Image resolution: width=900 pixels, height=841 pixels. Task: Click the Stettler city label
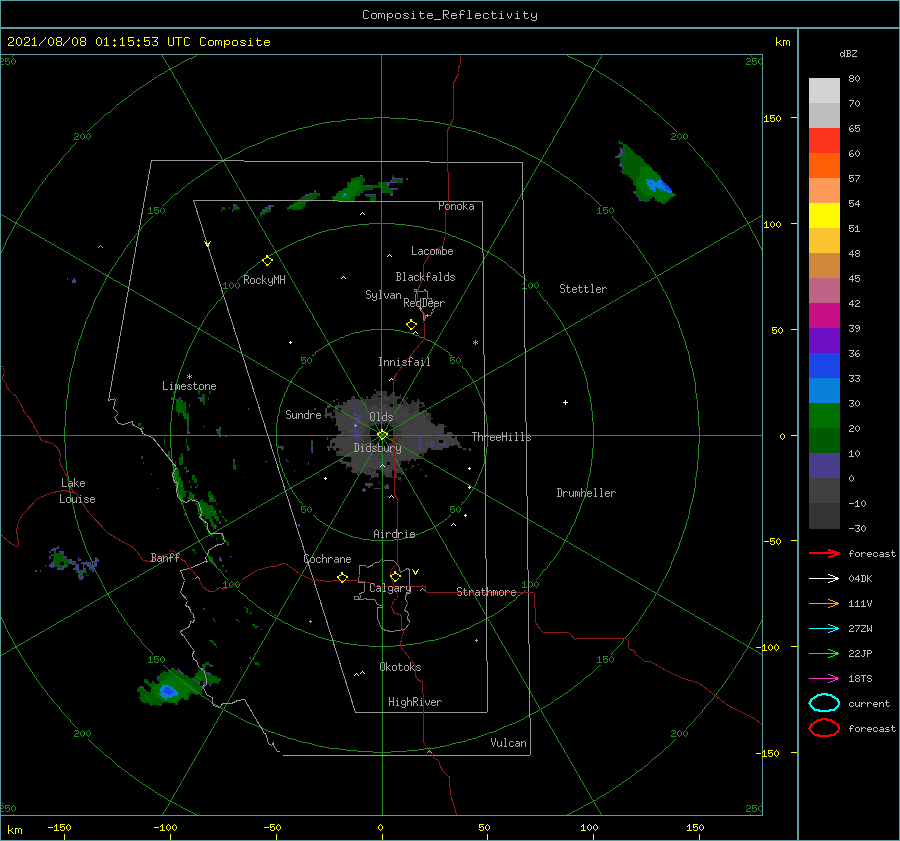583,289
